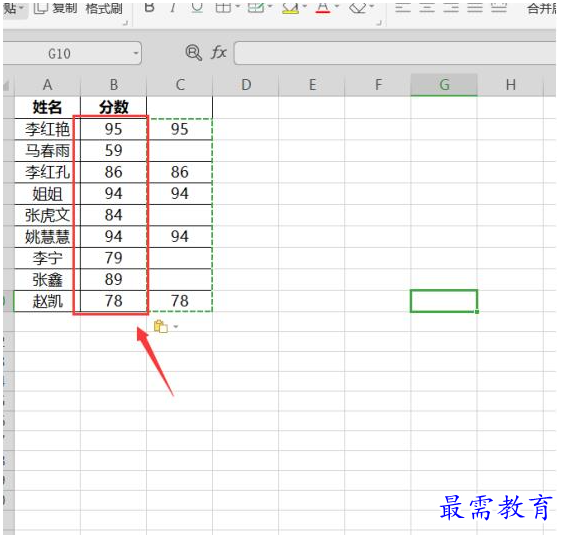Click the red font color icon
This screenshot has width=561, height=539.
(323, 8)
